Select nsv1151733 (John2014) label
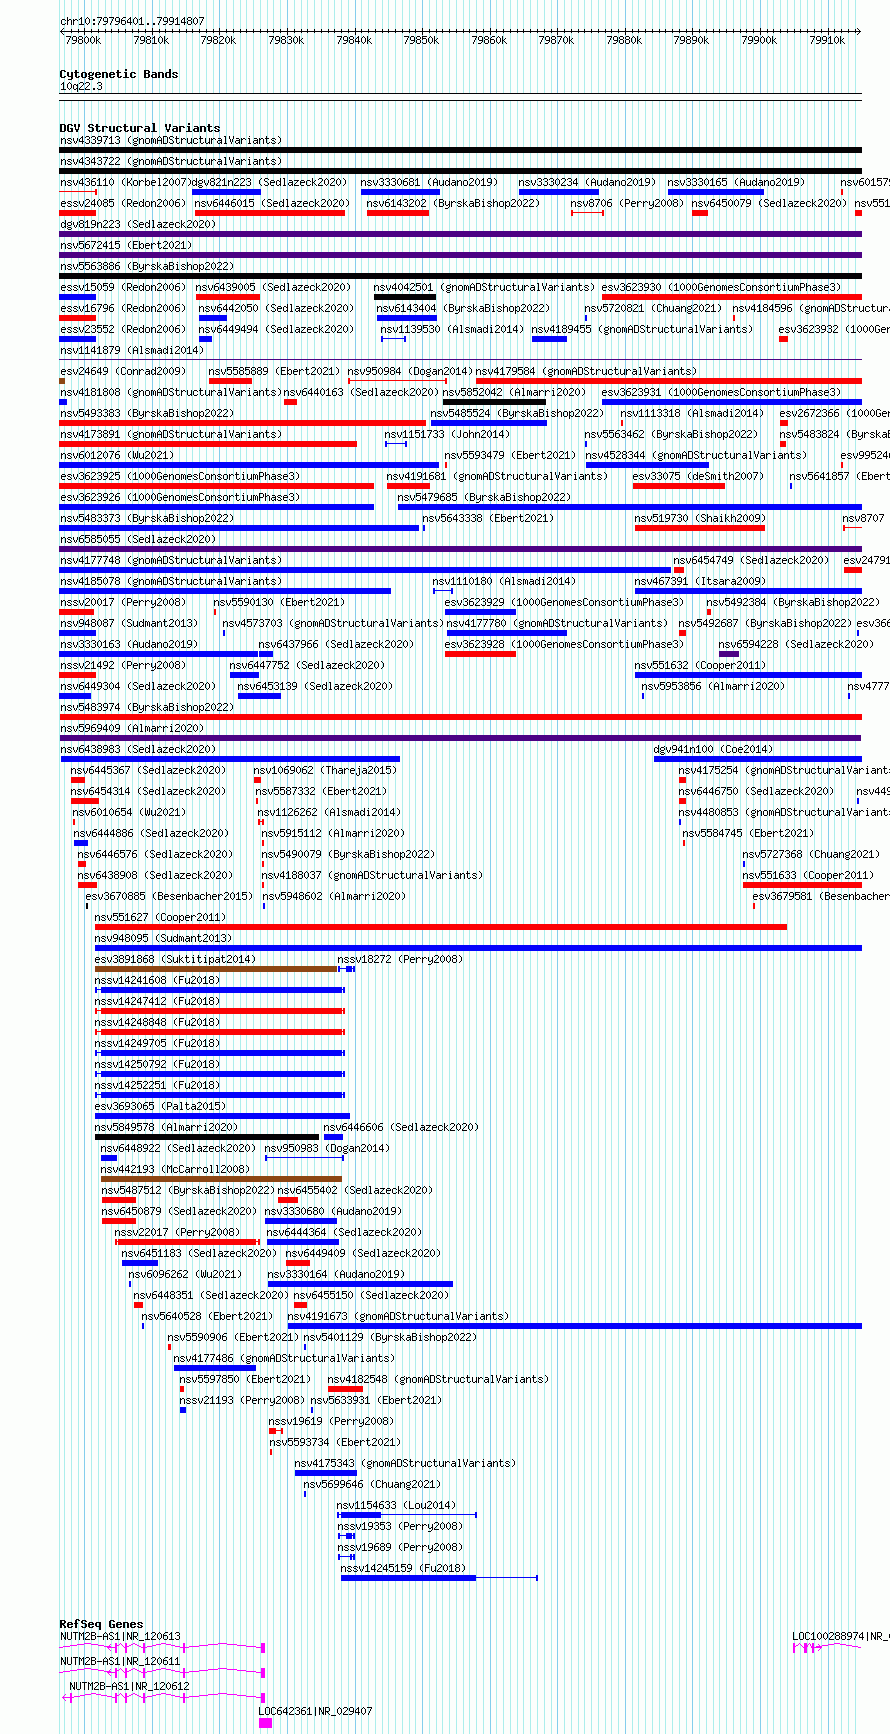 pyautogui.click(x=447, y=434)
